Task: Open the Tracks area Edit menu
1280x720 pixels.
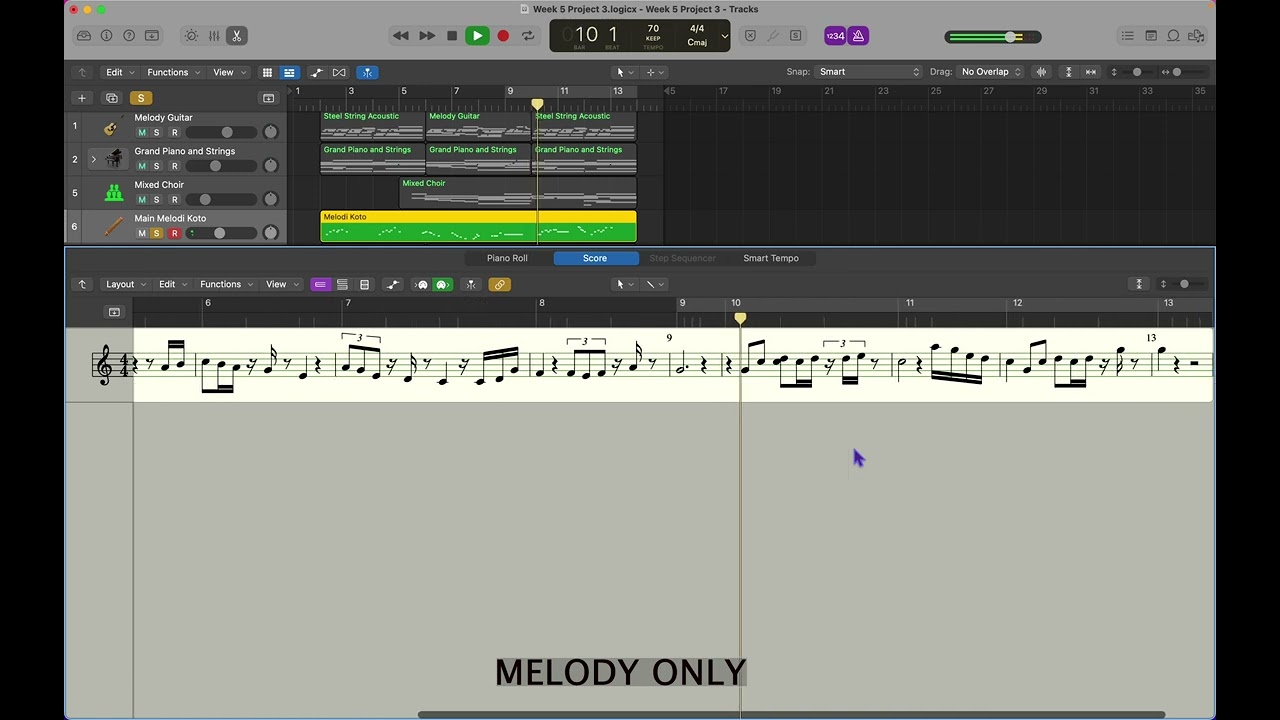Action: pyautogui.click(x=119, y=72)
